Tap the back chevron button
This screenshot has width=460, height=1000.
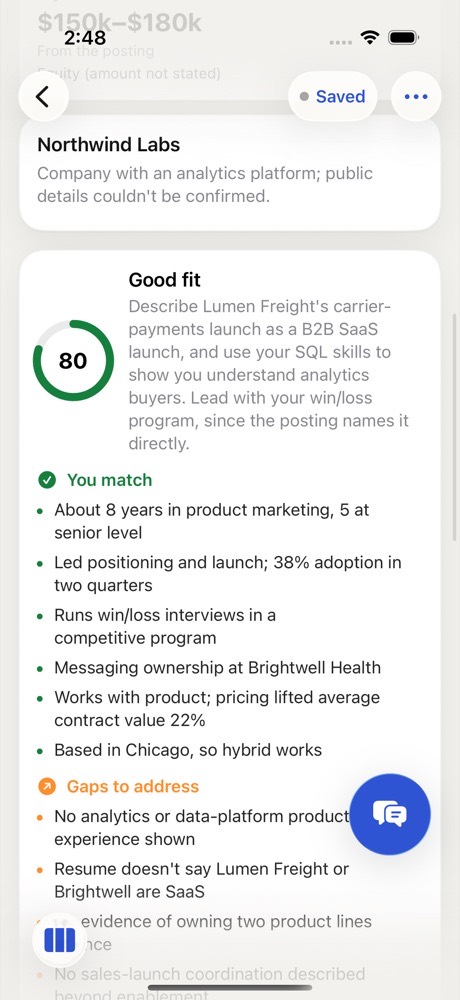coord(43,96)
